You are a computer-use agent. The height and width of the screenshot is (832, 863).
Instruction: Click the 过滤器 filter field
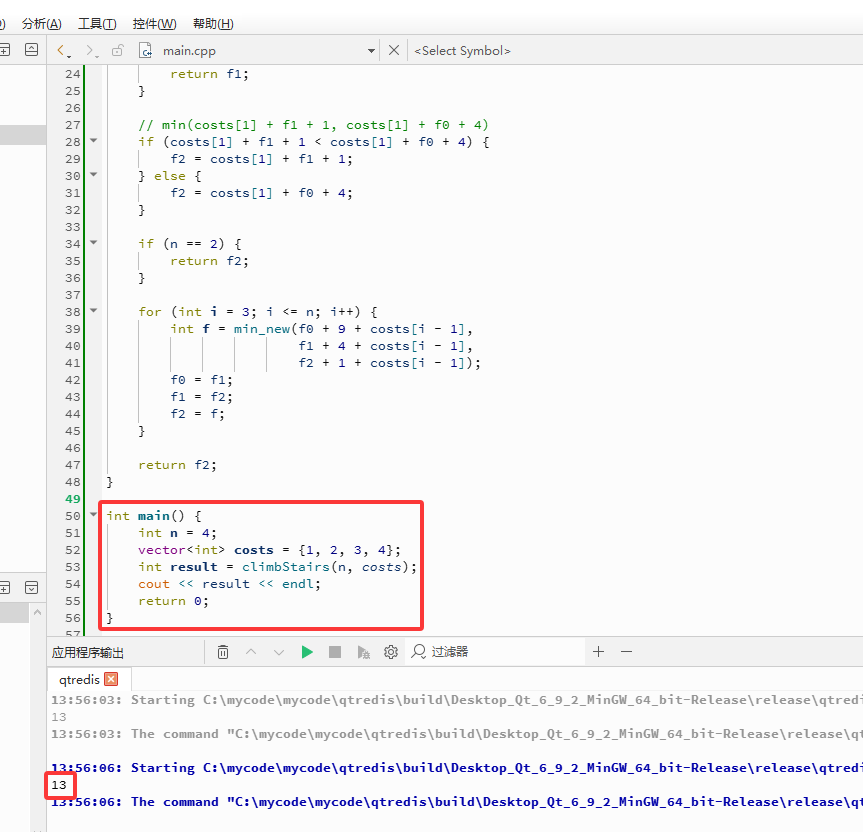pos(495,652)
